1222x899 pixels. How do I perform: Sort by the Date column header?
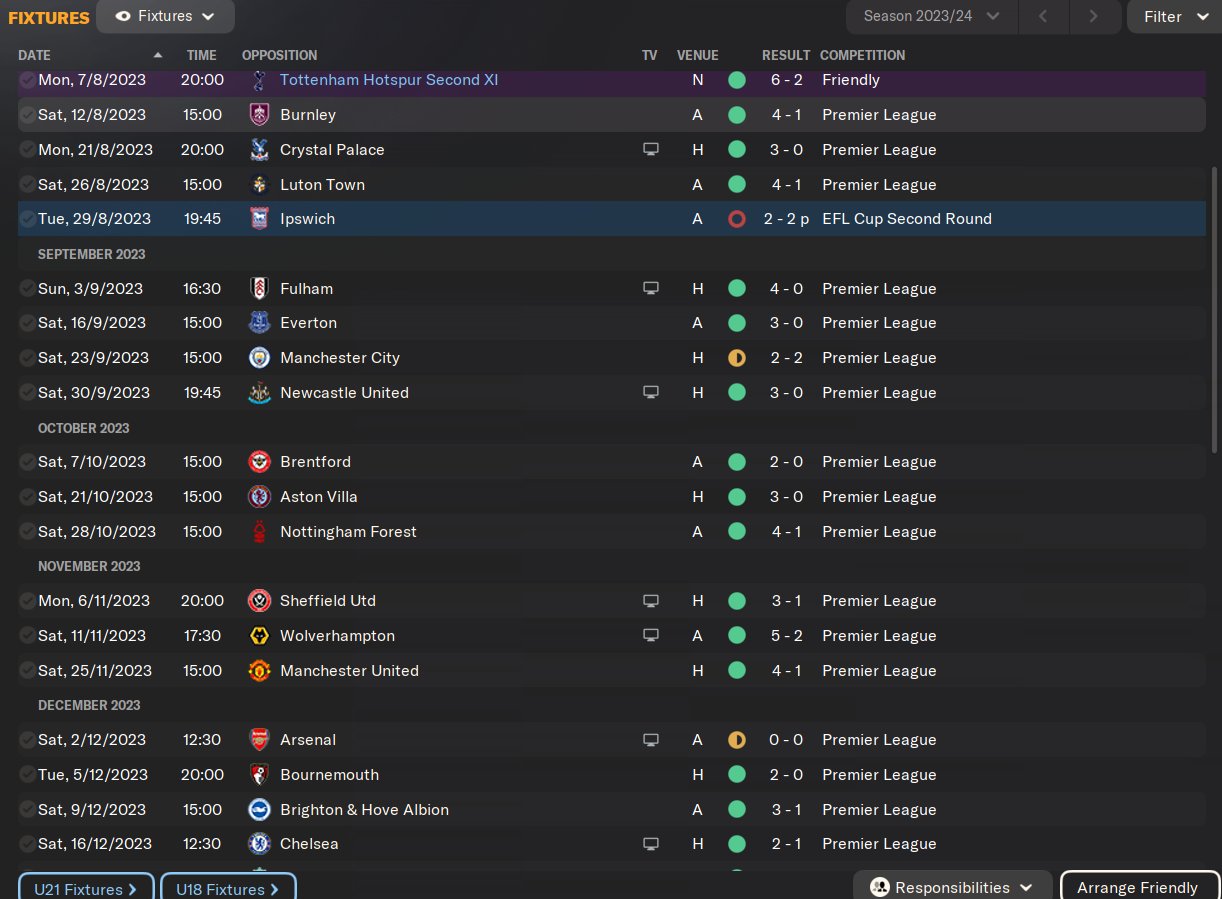pyautogui.click(x=35, y=55)
